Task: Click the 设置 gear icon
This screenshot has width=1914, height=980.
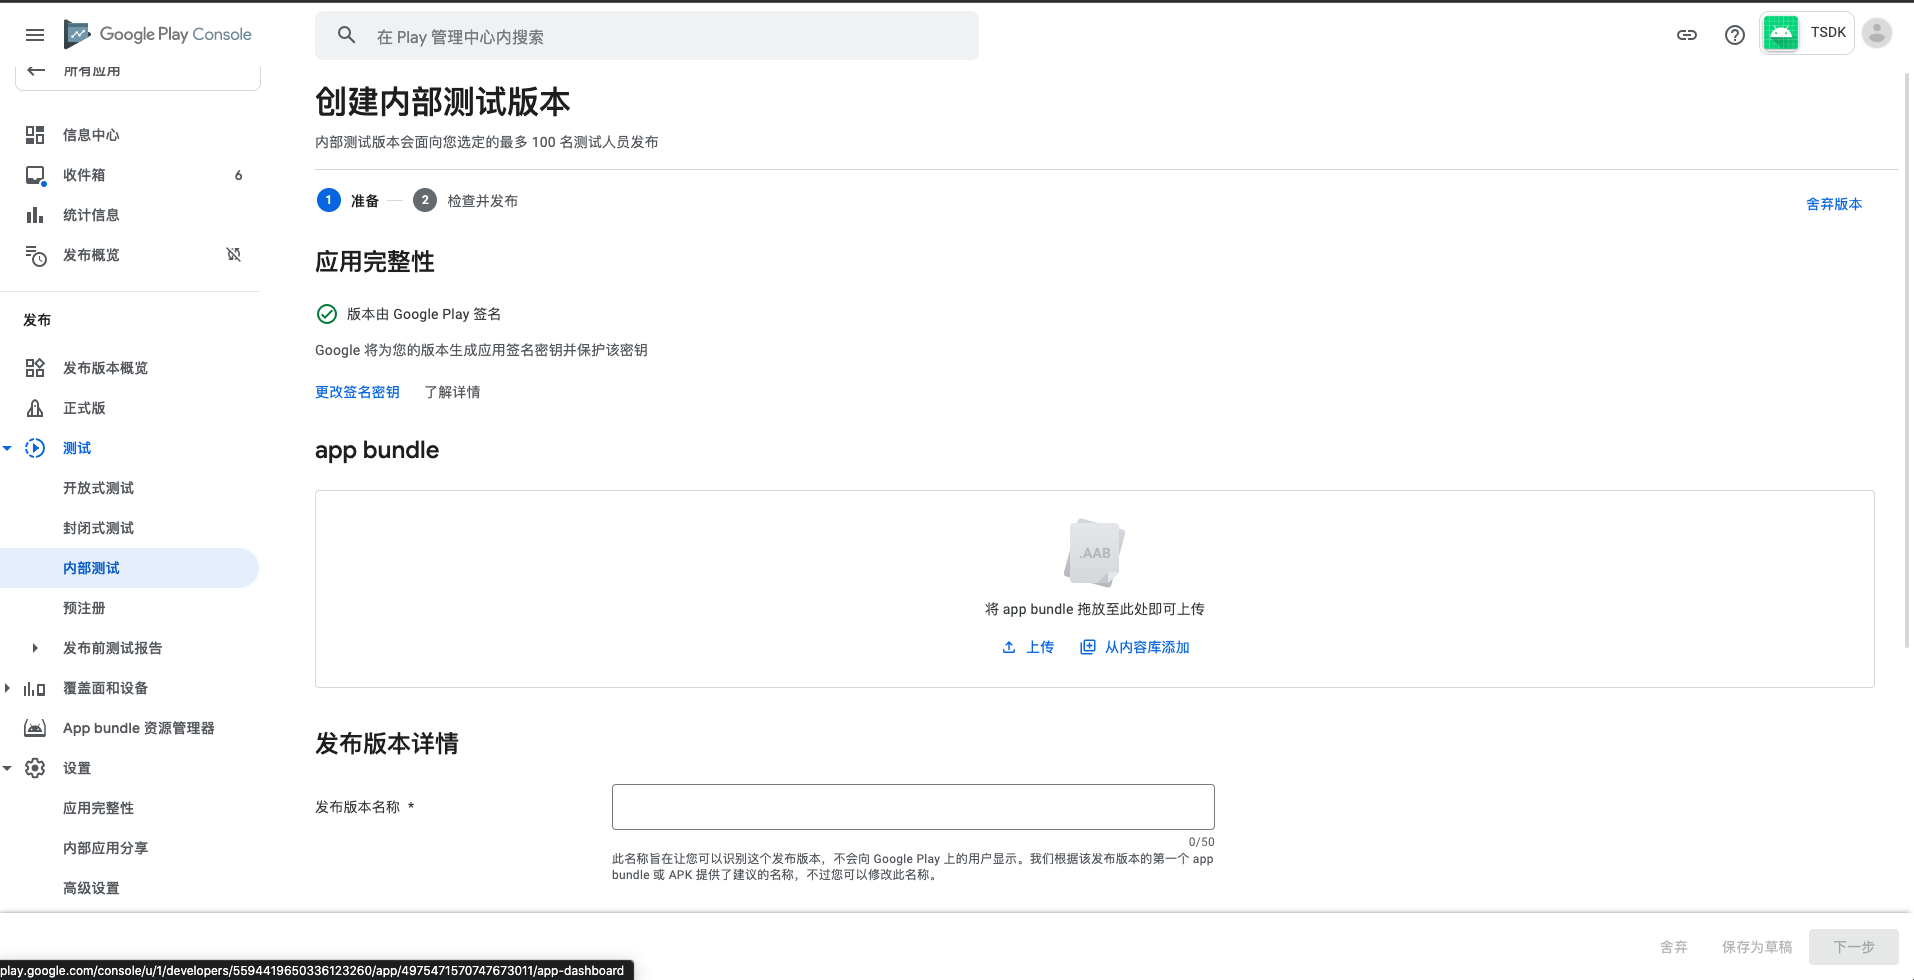Action: (x=35, y=768)
